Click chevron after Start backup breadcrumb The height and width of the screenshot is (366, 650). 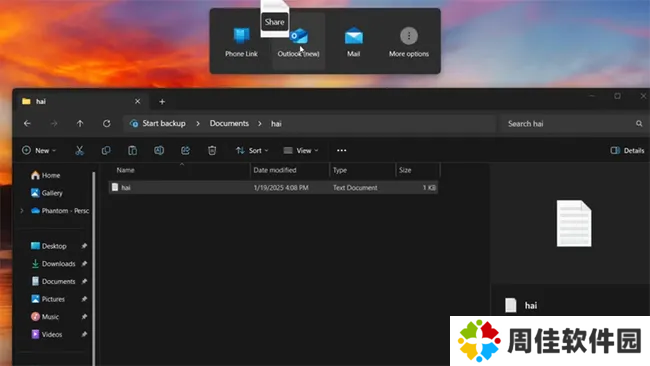(198, 124)
